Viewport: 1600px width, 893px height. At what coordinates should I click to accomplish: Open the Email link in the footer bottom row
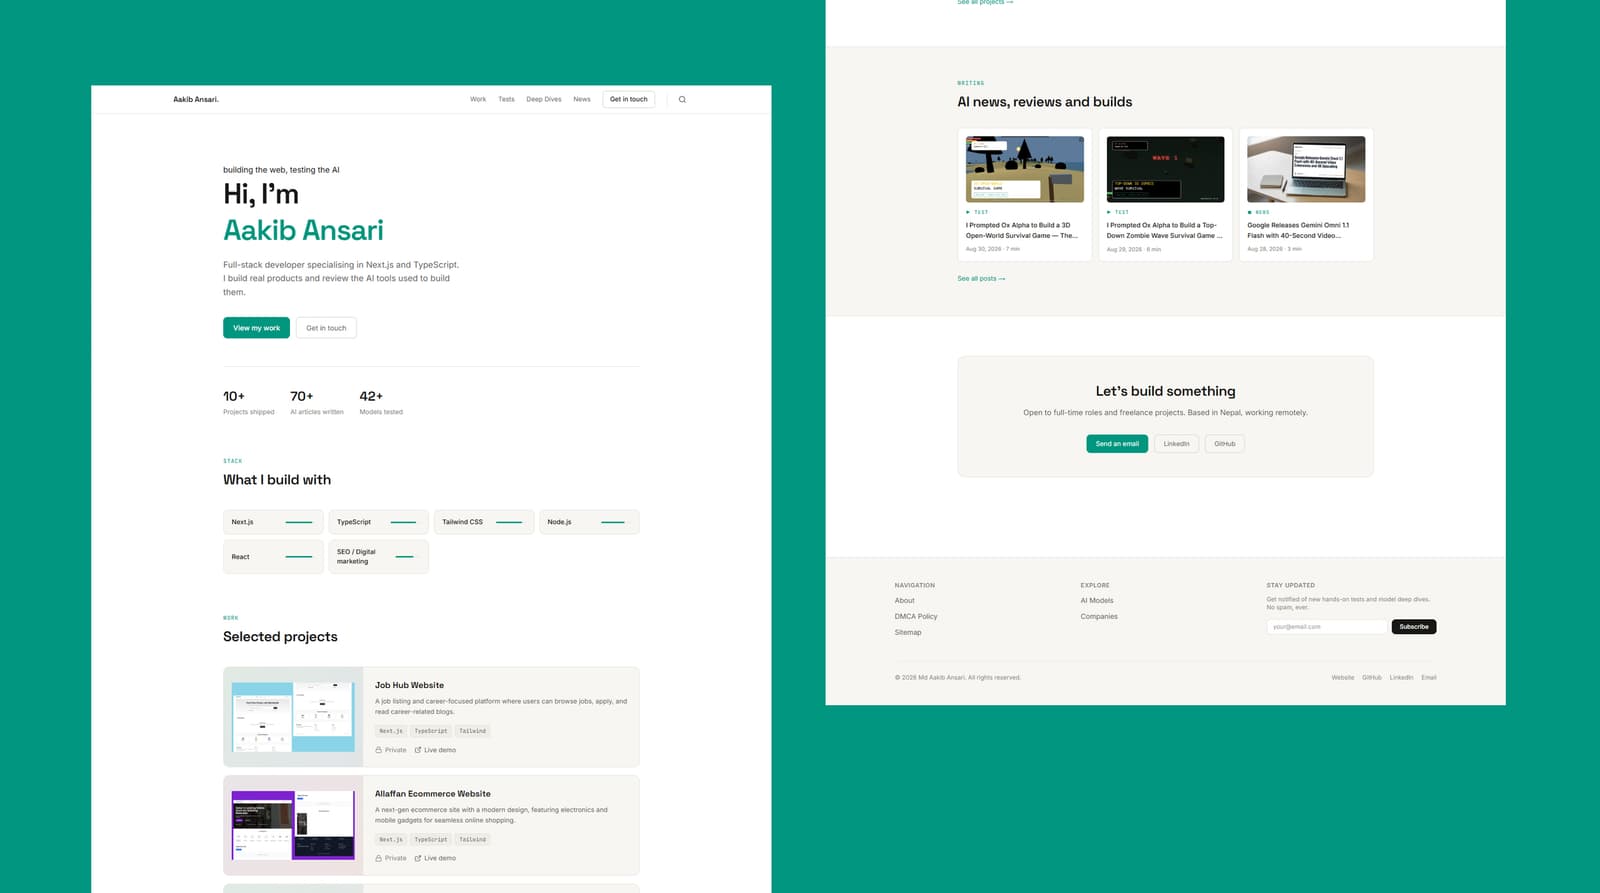click(1429, 678)
